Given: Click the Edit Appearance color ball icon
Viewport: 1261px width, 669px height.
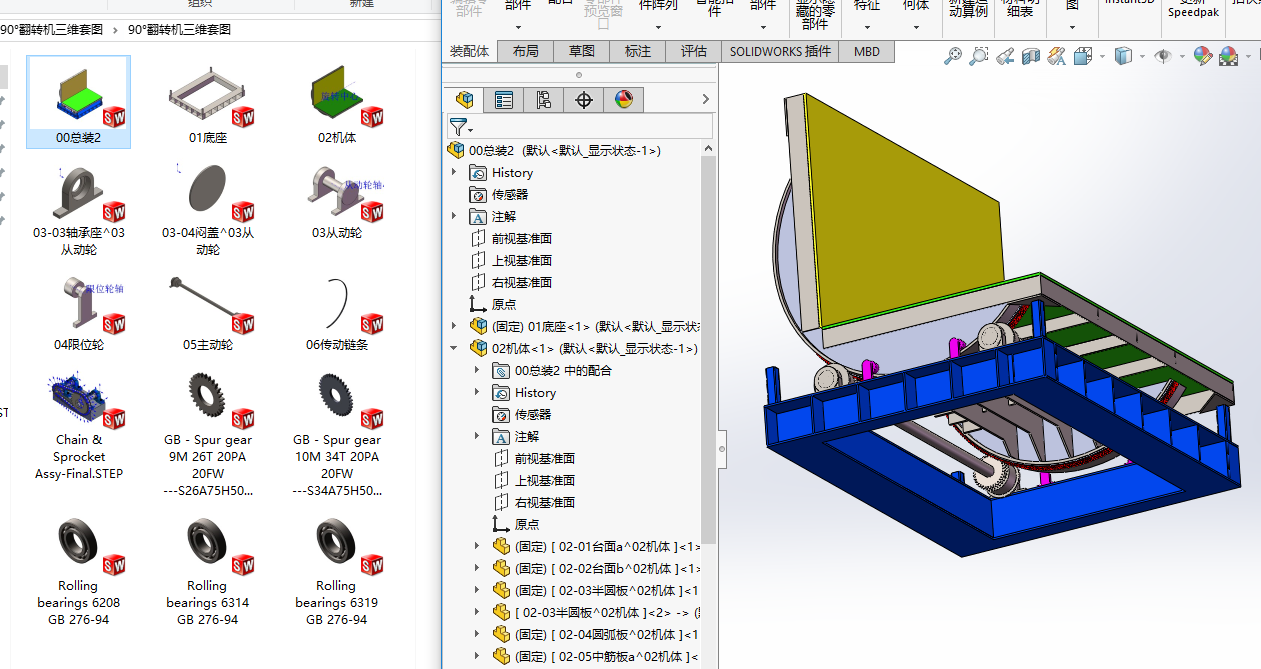Looking at the screenshot, I should (x=1202, y=57).
